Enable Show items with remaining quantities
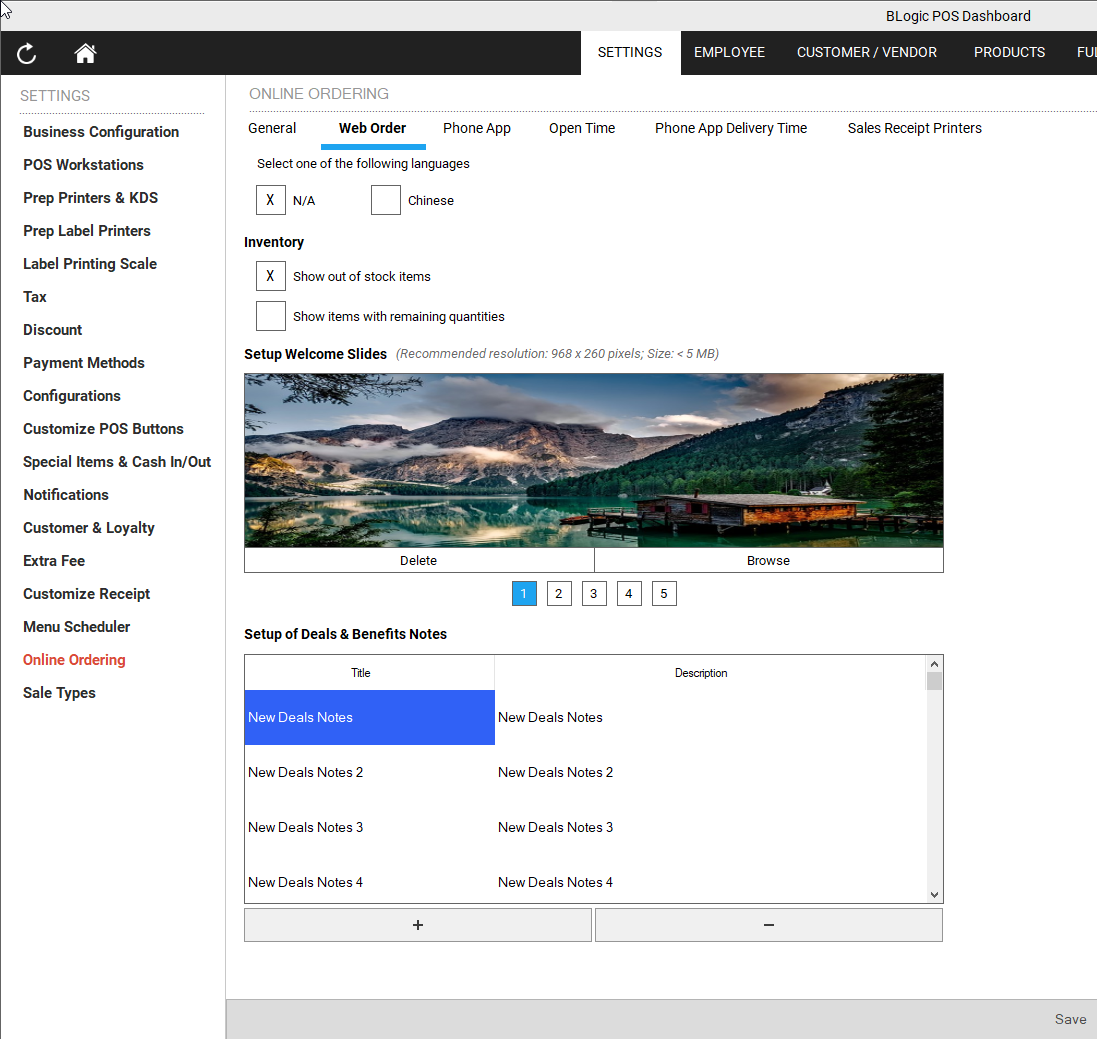The height and width of the screenshot is (1039, 1097). (270, 315)
